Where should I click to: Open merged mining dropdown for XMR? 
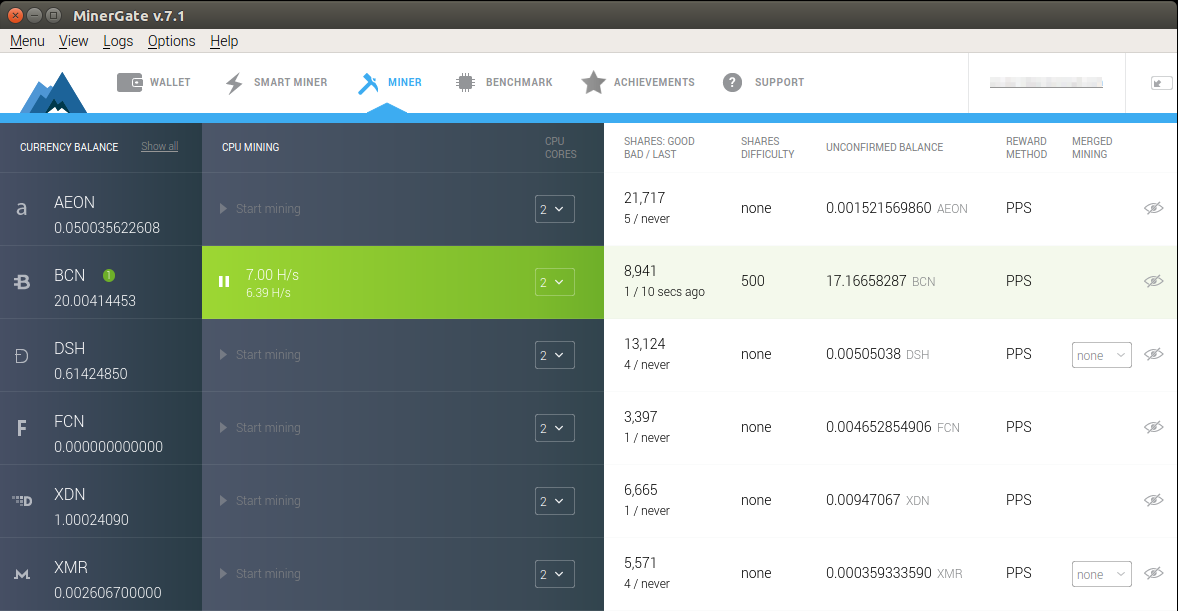(1101, 574)
